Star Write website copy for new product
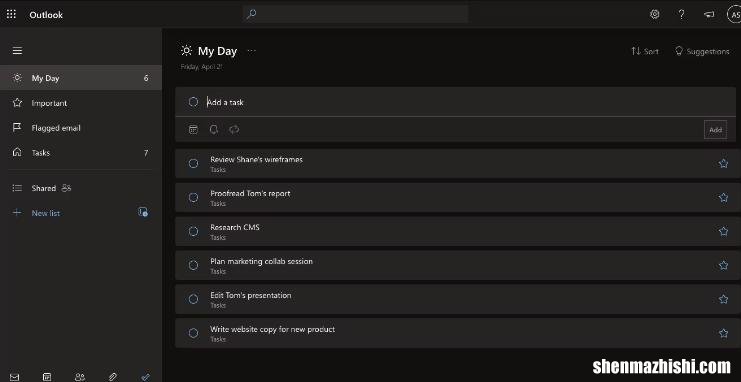The height and width of the screenshot is (382, 741). [x=723, y=333]
